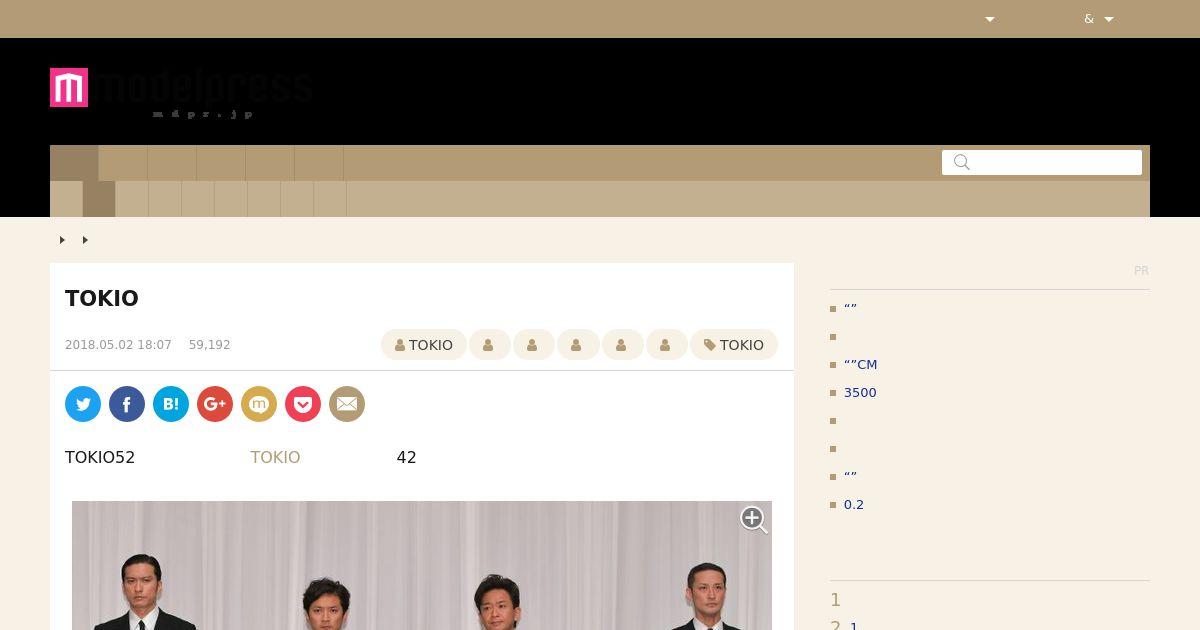Share the article on Google+
Viewport: 1200px width, 630px height.
pos(215,404)
